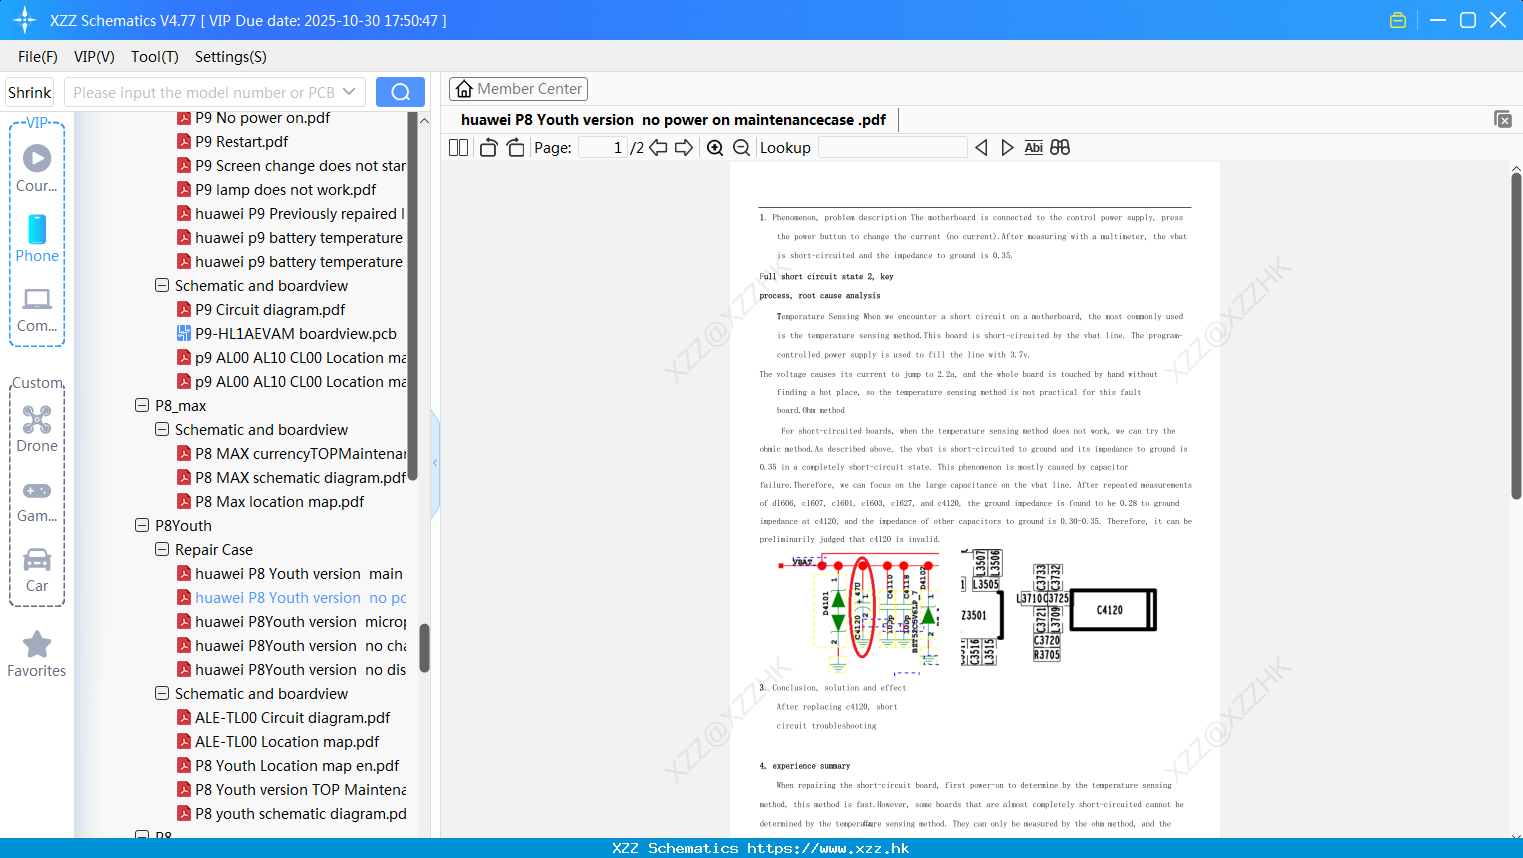Focus the model number search input
The width and height of the screenshot is (1523, 858).
click(205, 92)
